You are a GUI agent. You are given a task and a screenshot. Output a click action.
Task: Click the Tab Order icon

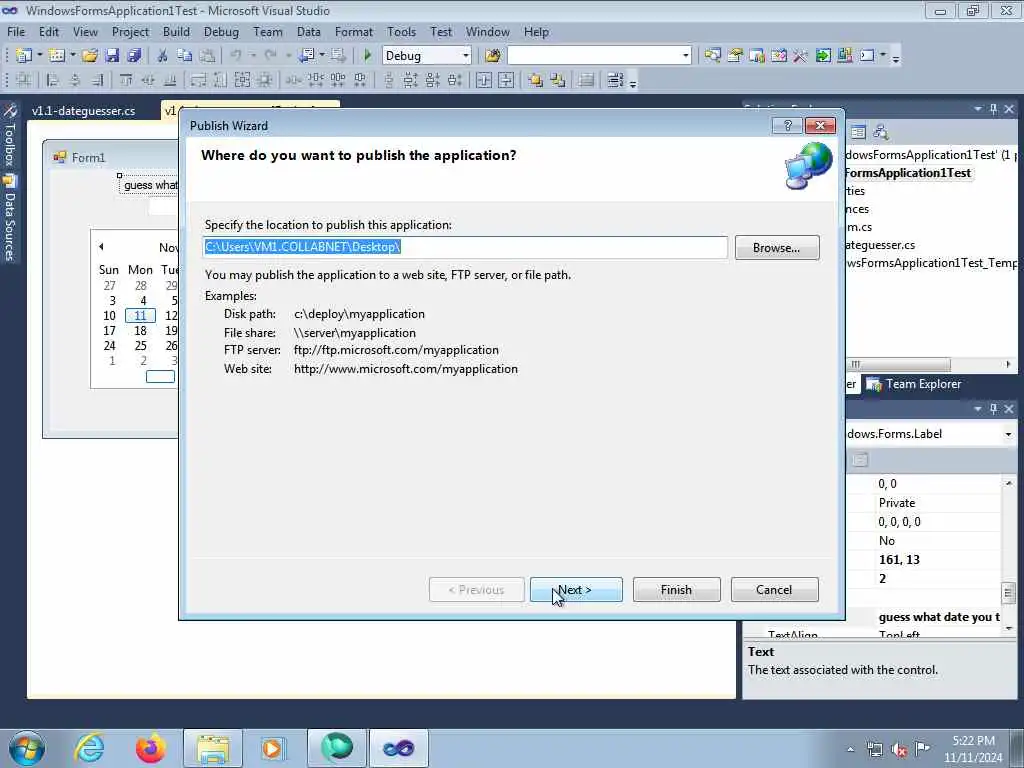coord(615,80)
